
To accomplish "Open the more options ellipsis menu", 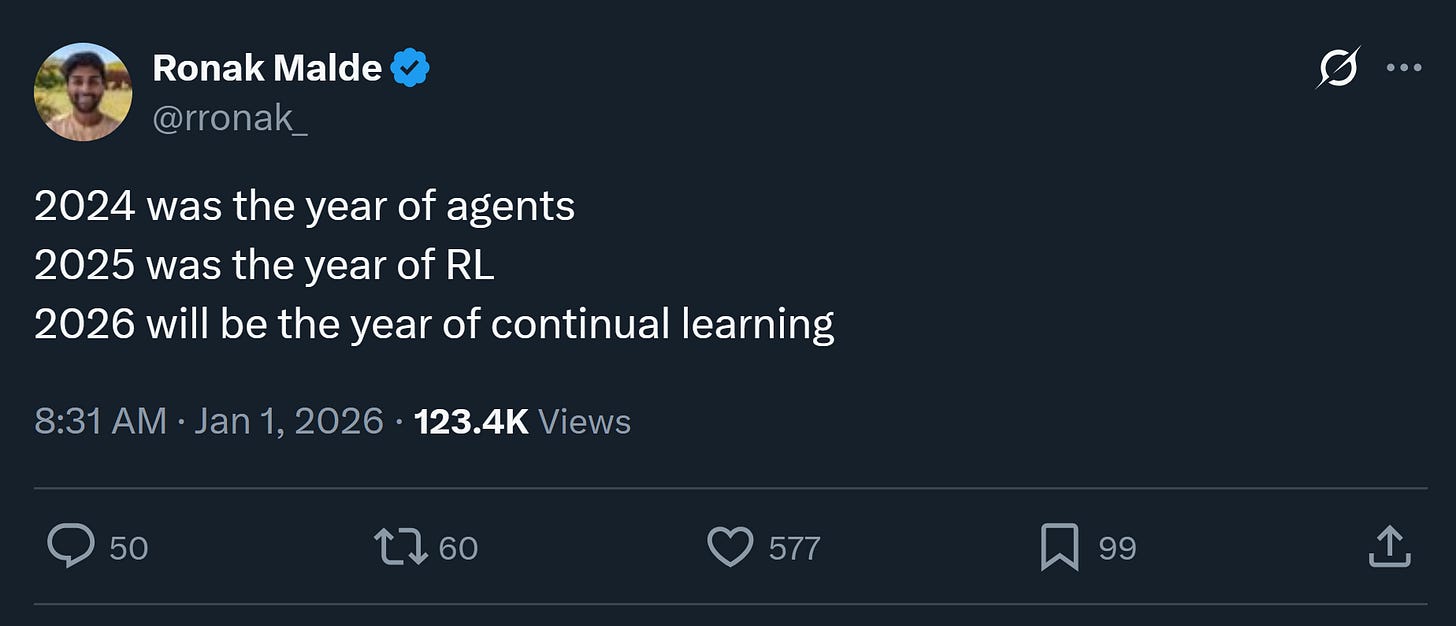I will [1406, 66].
